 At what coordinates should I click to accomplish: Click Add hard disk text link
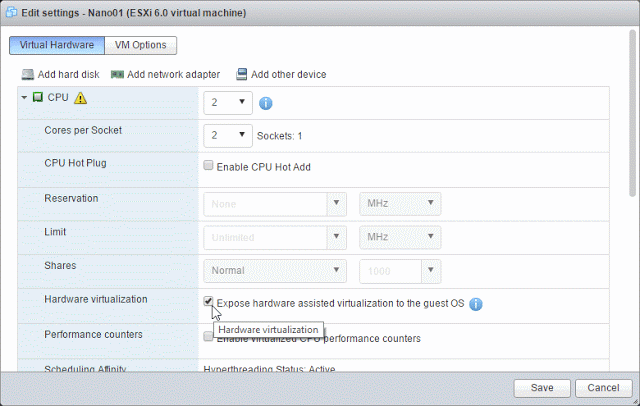point(69,75)
